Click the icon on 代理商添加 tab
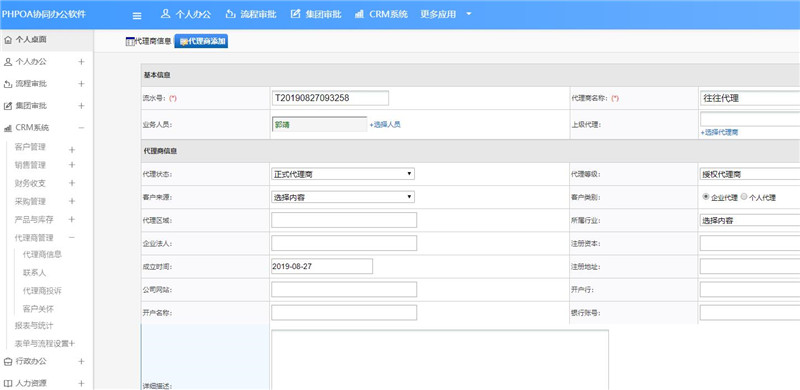Image resolution: width=800 pixels, height=390 pixels. 183,42
